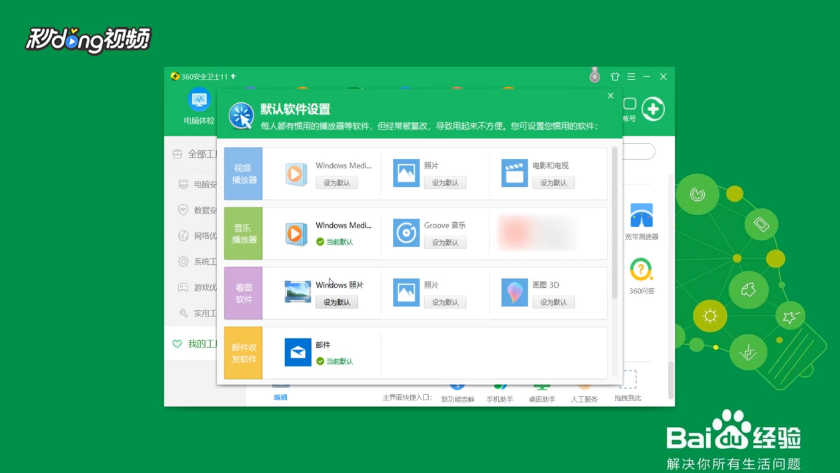This screenshot has width=840, height=473.
Task: Open 宽带测速器 tool
Action: click(x=641, y=221)
